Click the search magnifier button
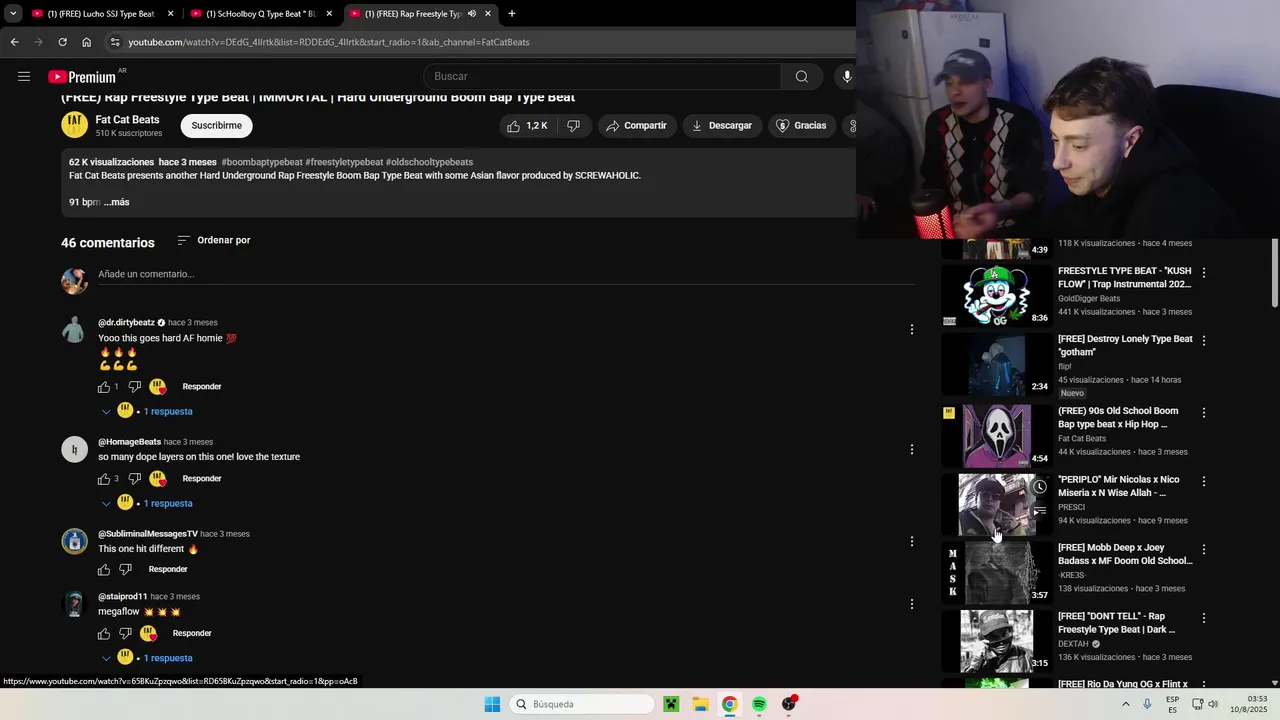Screen dimensions: 1280x720 801,77
